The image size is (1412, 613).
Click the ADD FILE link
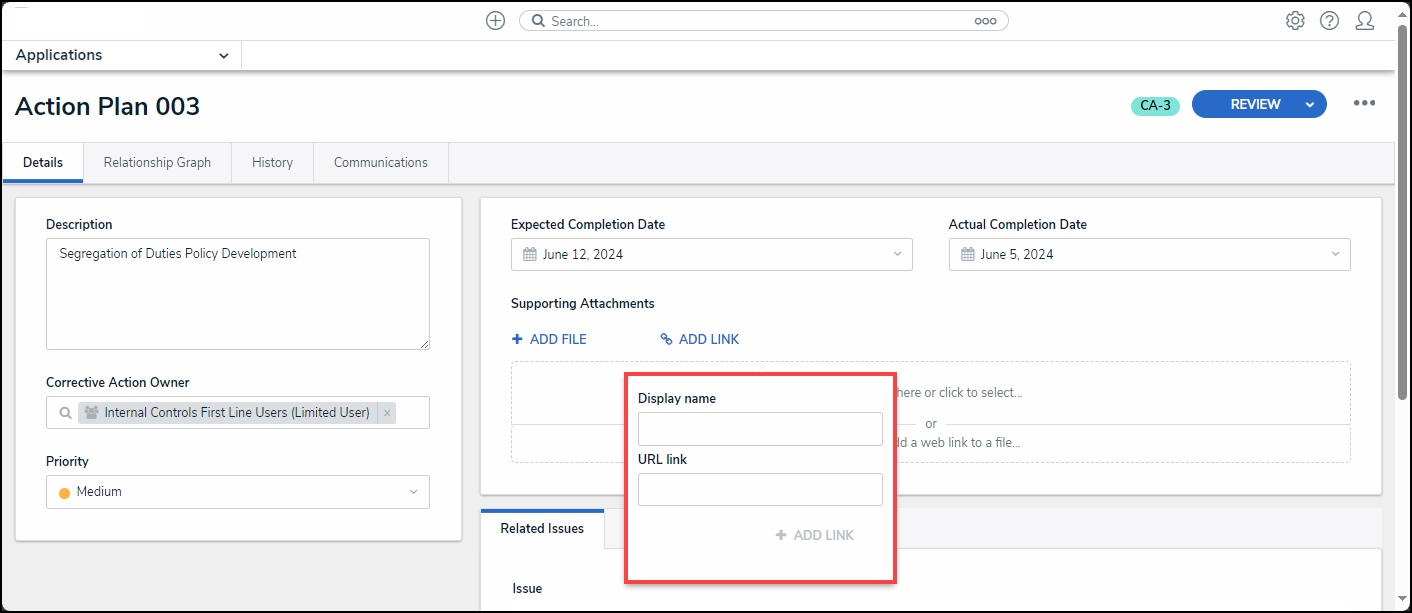coord(549,340)
